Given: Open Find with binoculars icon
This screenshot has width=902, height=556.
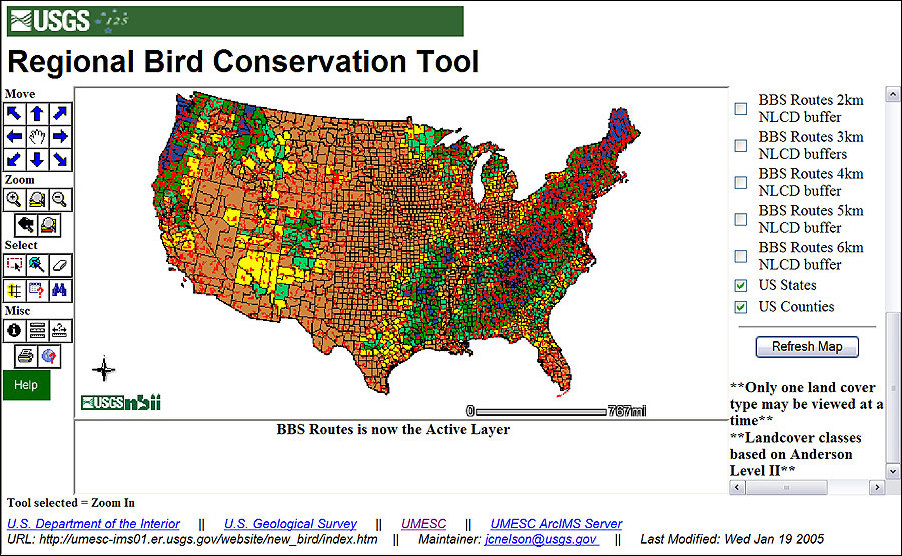Looking at the screenshot, I should click(x=60, y=290).
